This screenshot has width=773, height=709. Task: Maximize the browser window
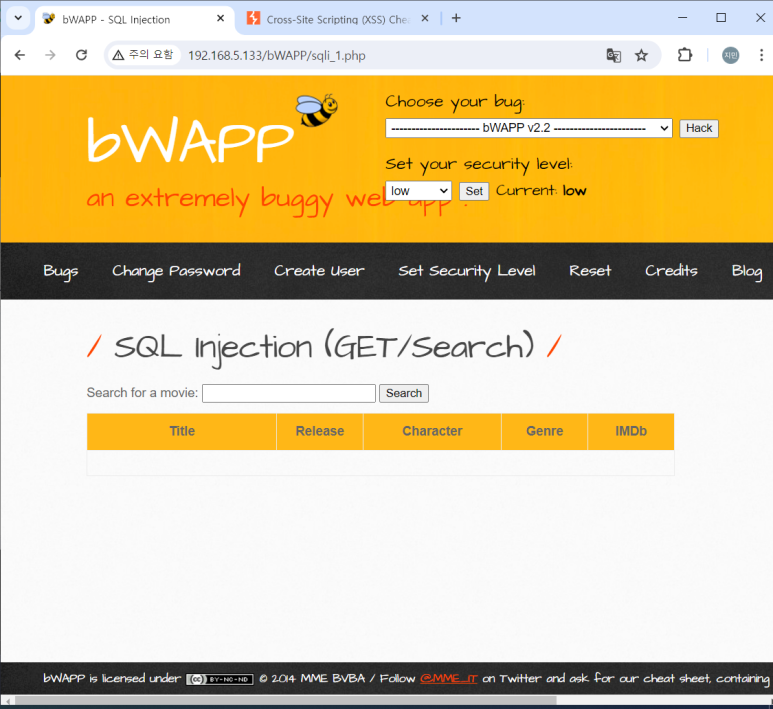tap(721, 18)
